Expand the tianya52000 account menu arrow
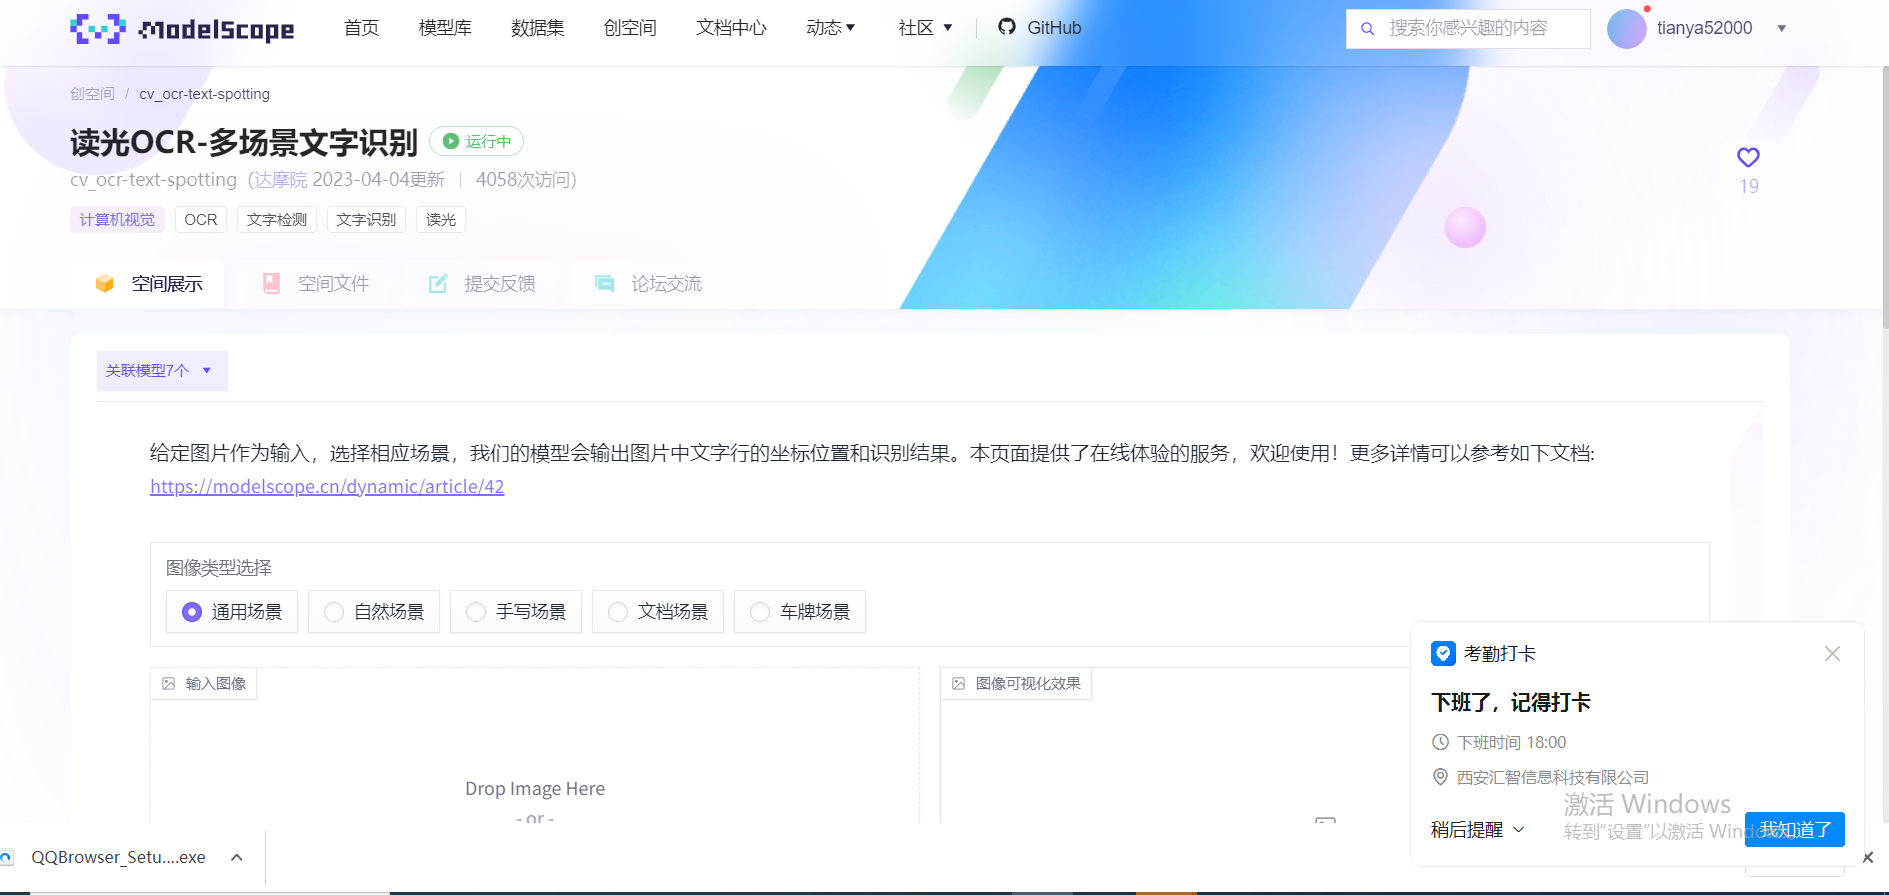The height and width of the screenshot is (895, 1889). 1781,28
